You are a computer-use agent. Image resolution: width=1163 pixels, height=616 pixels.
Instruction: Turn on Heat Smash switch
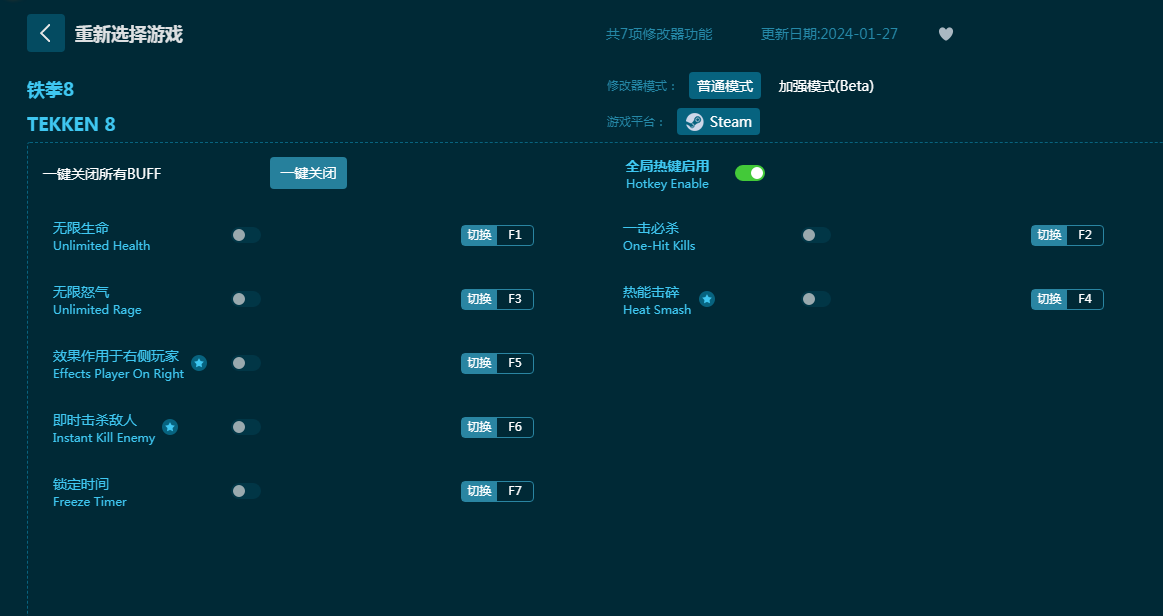coord(816,299)
